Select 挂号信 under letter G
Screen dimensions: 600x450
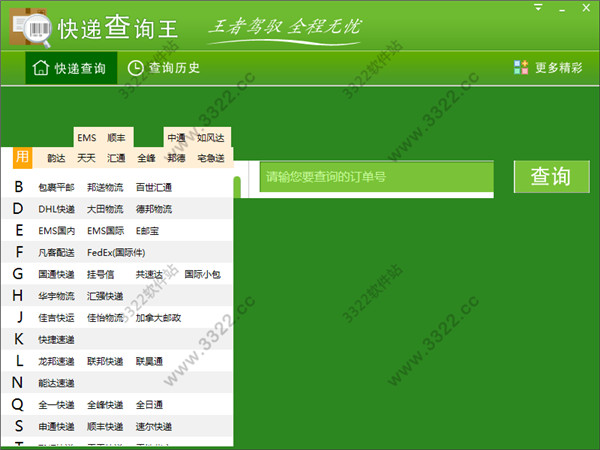pyautogui.click(x=100, y=274)
